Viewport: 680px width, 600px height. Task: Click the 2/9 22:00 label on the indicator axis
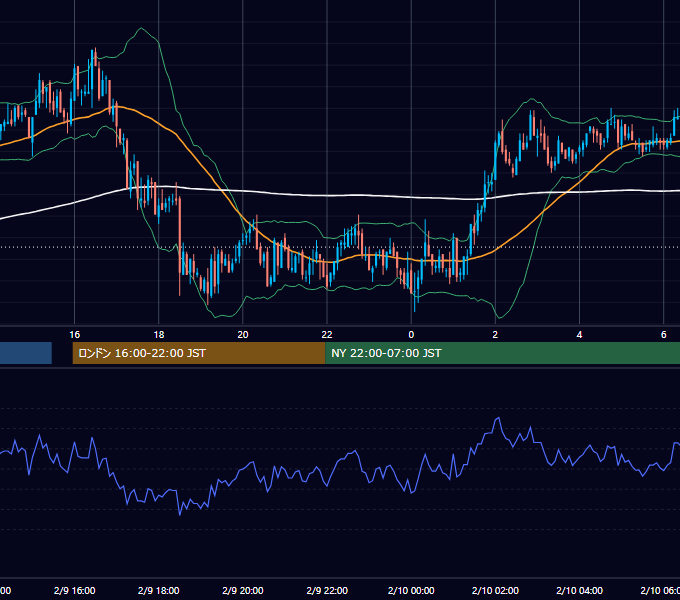tap(327, 590)
